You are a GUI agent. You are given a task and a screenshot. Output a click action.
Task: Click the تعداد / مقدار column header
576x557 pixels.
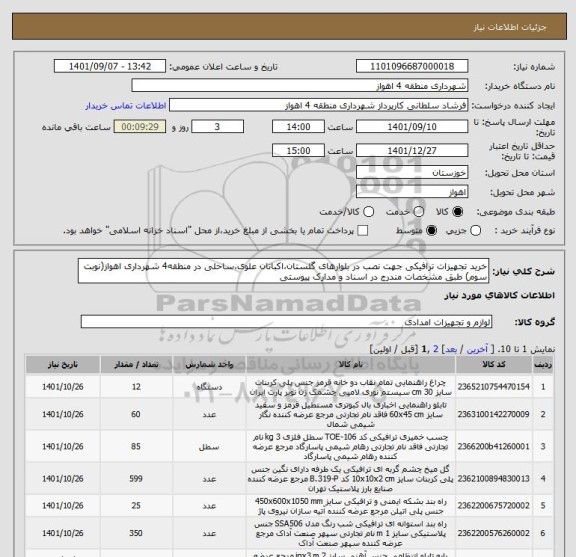click(x=136, y=364)
